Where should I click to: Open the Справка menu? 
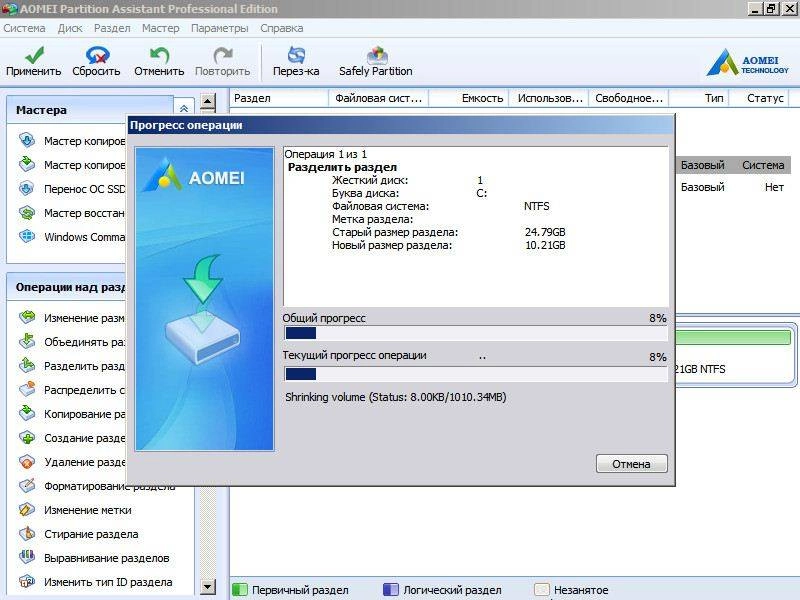282,28
